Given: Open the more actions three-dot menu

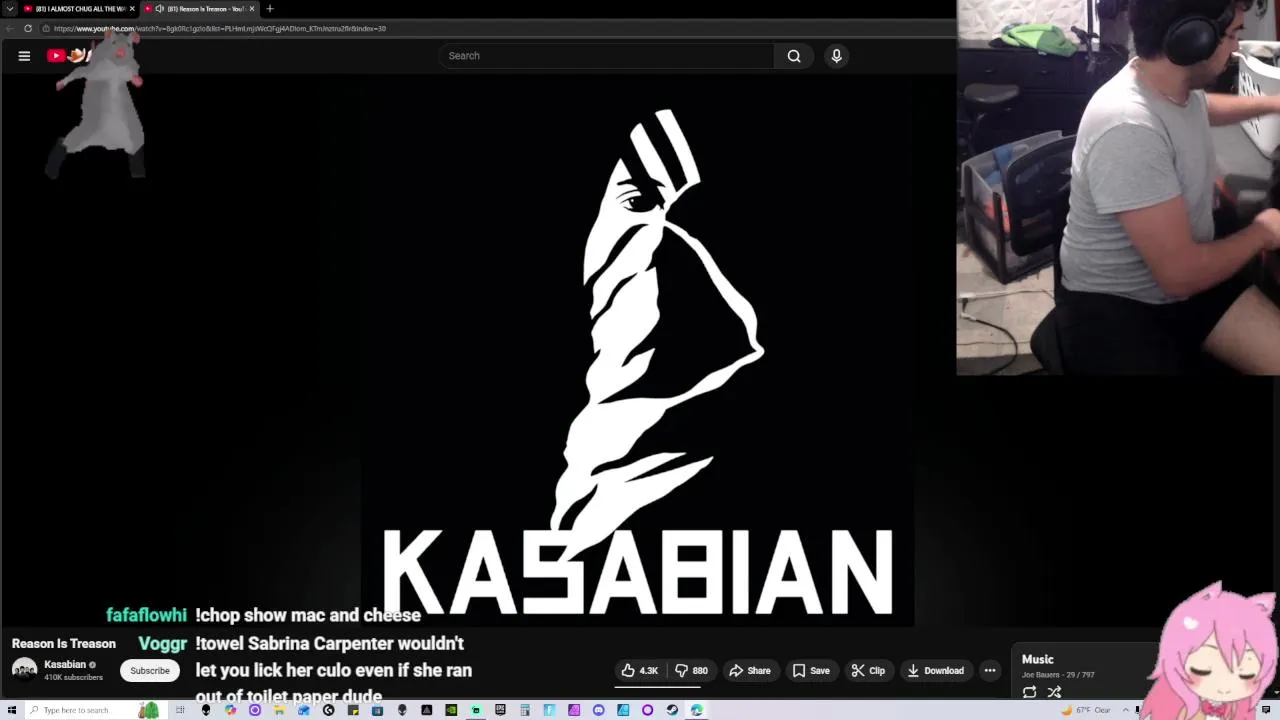Looking at the screenshot, I should [990, 671].
